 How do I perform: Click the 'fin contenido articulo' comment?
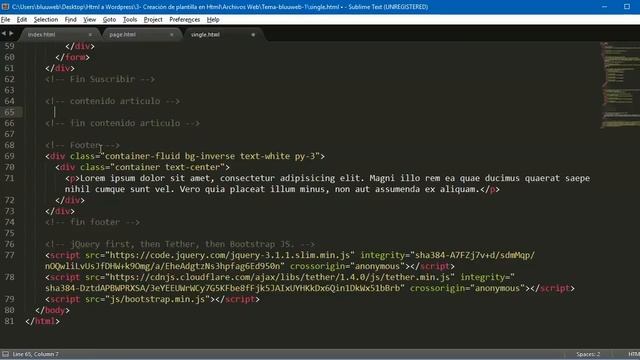pyautogui.click(x=122, y=123)
